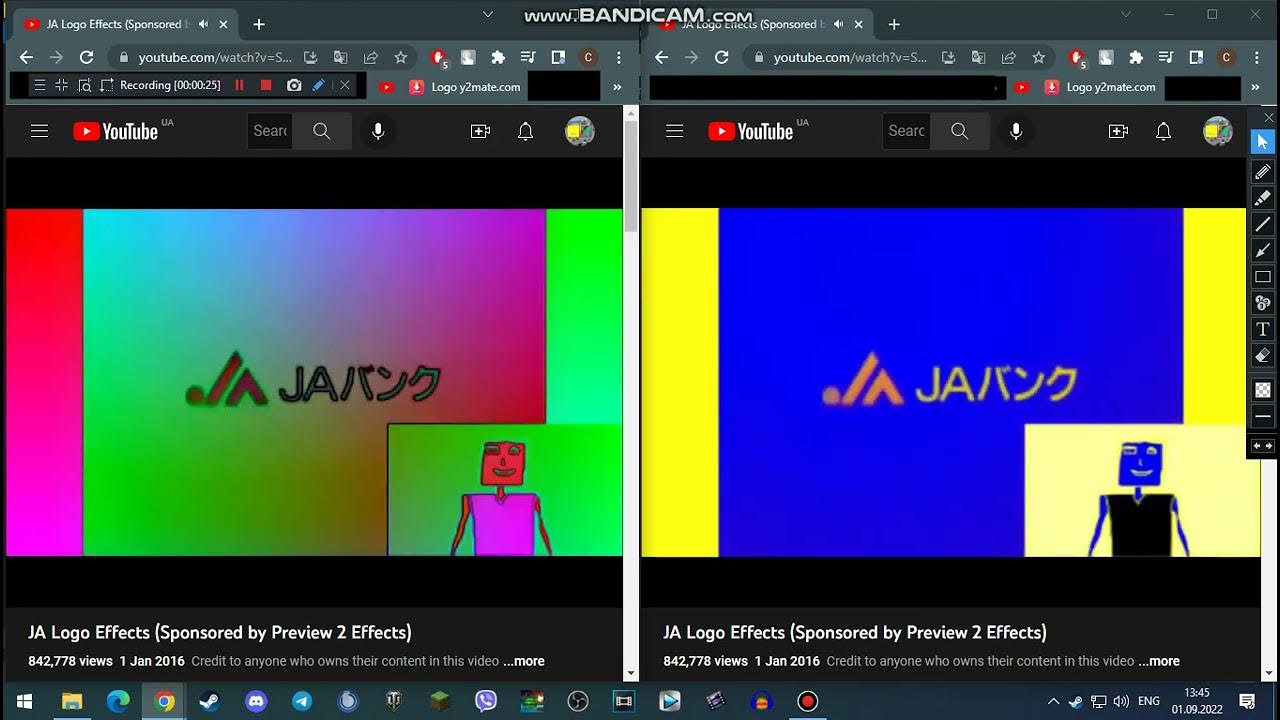Show hidden system tray icons
The width and height of the screenshot is (1280, 720).
click(1053, 701)
